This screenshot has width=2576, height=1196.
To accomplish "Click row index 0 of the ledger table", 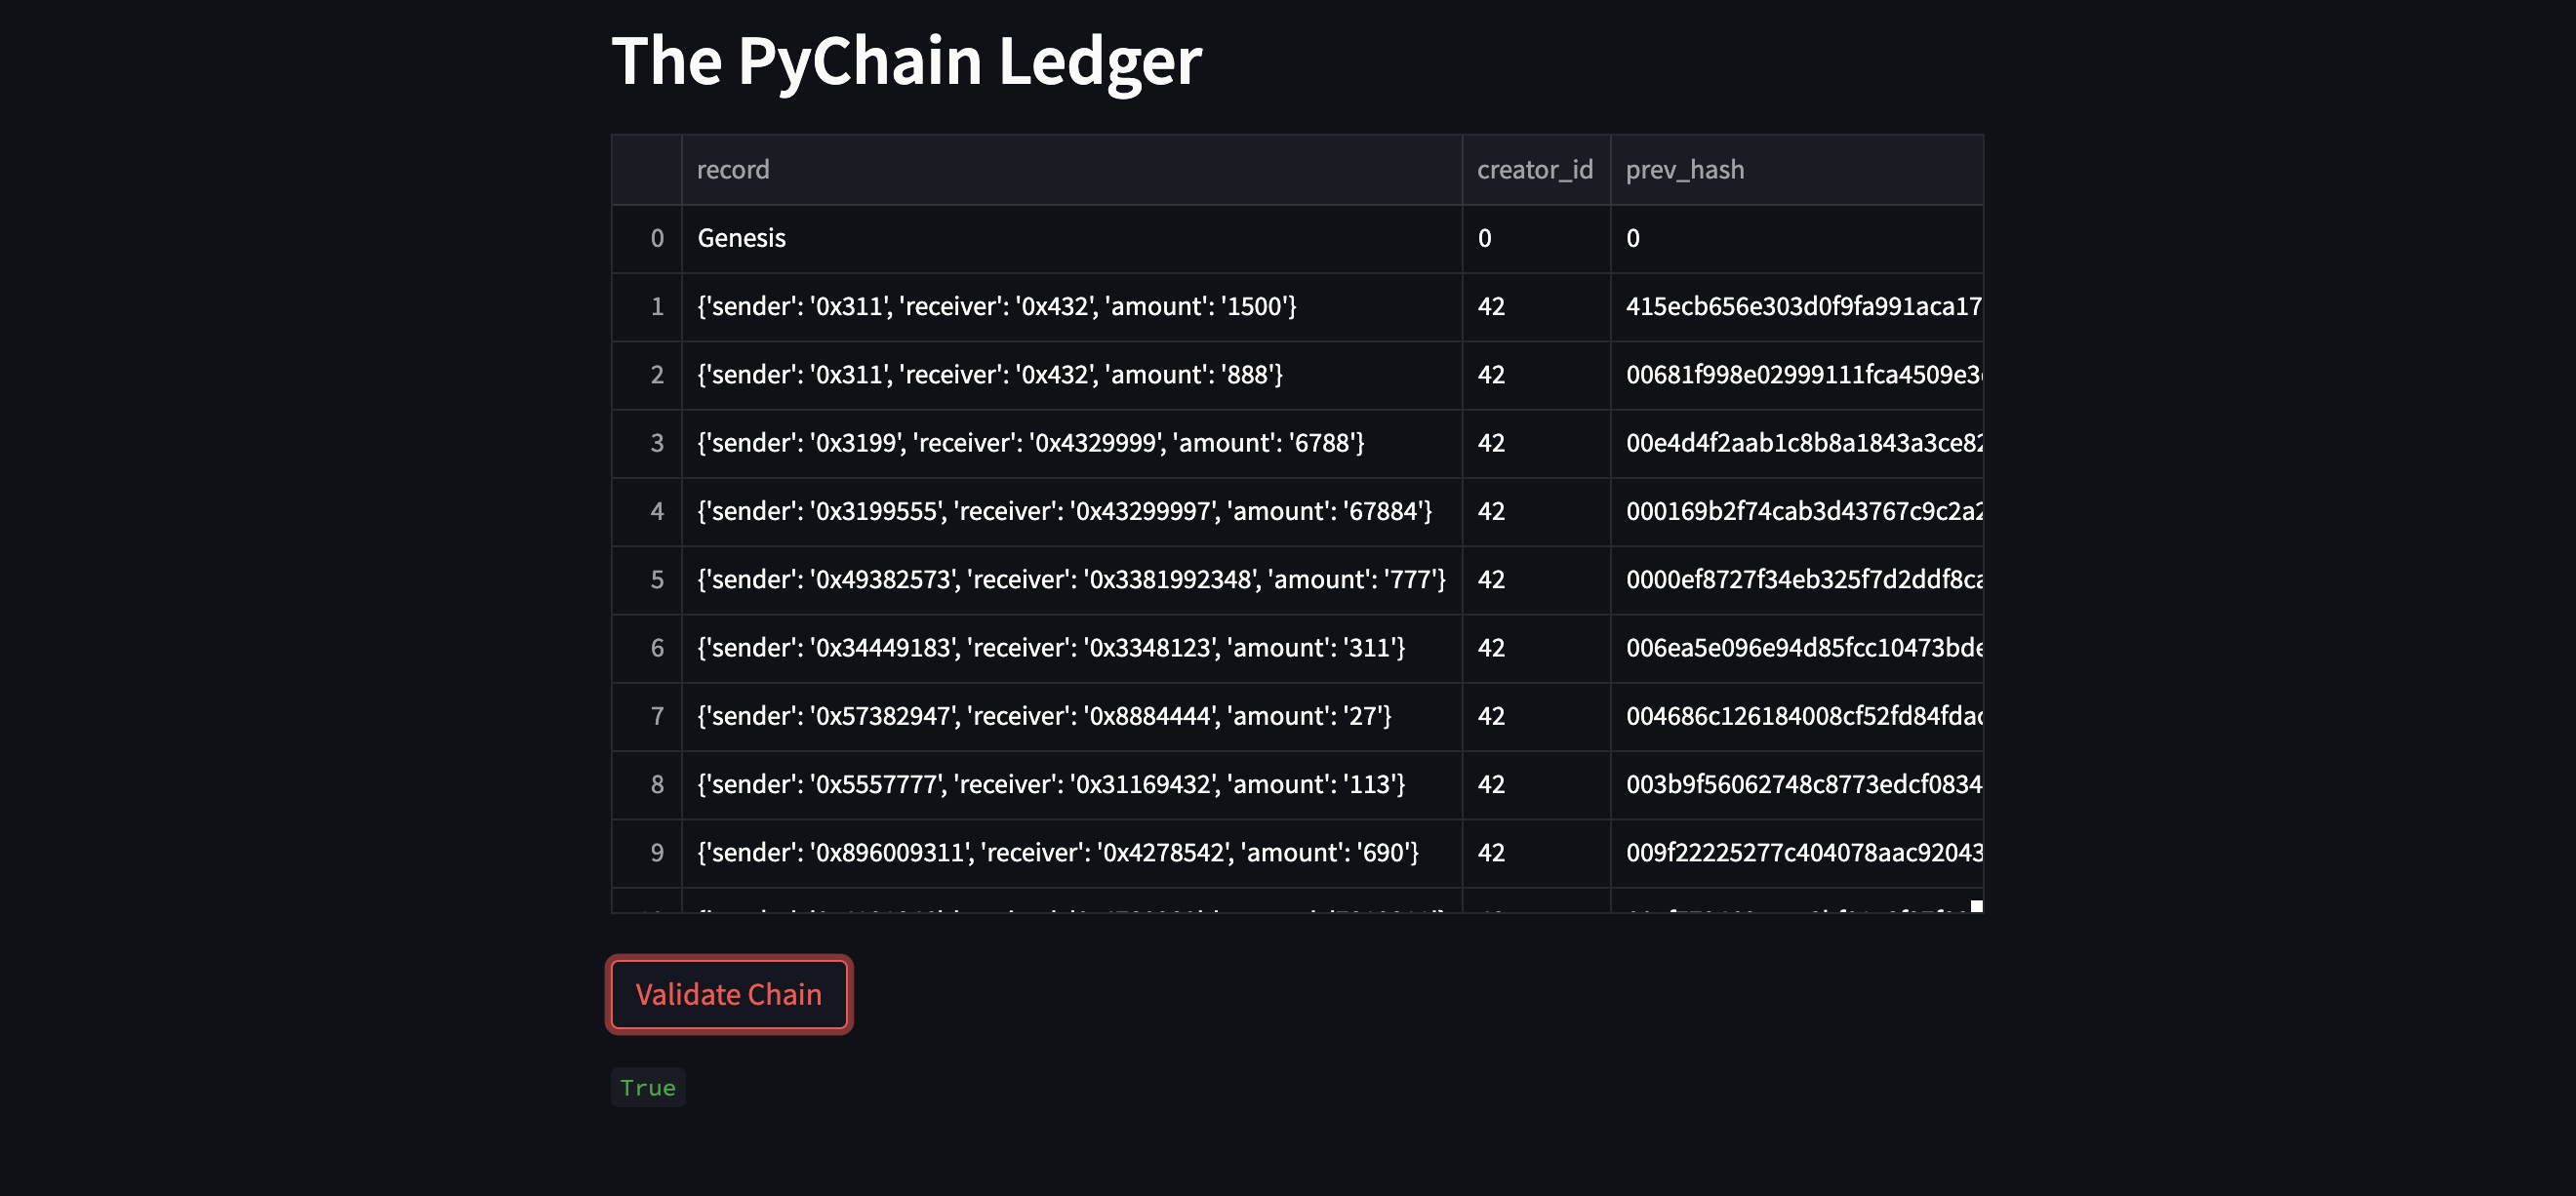I will coord(657,238).
